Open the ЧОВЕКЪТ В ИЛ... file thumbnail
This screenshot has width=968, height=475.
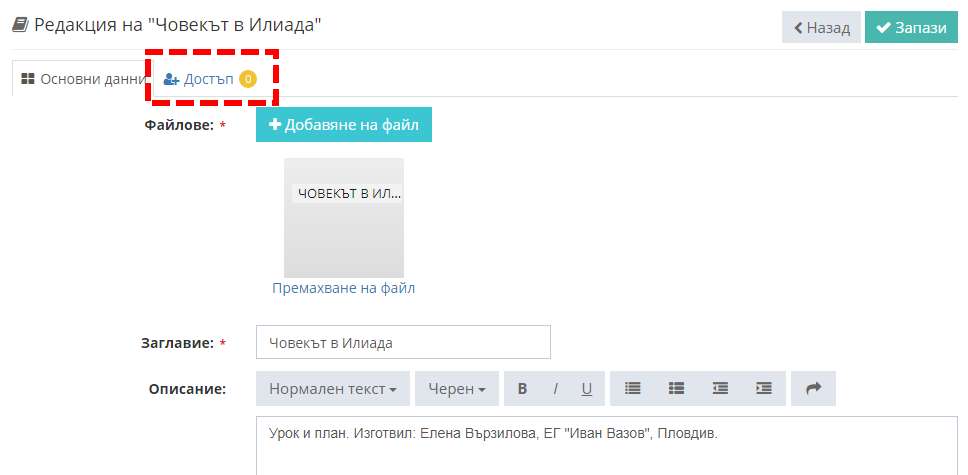click(344, 217)
